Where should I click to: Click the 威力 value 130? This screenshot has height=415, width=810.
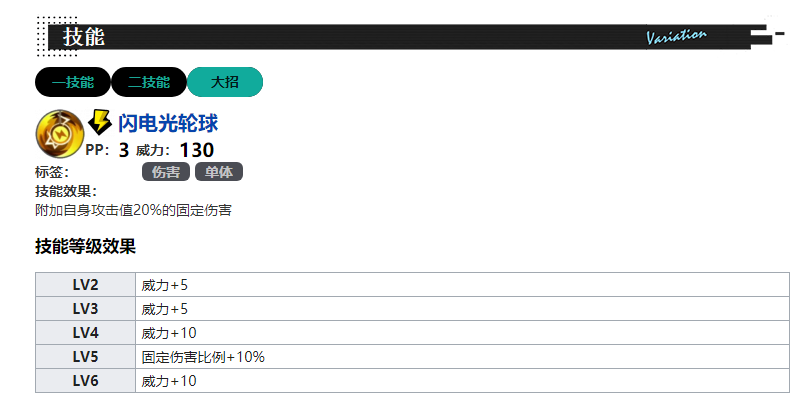coord(196,151)
